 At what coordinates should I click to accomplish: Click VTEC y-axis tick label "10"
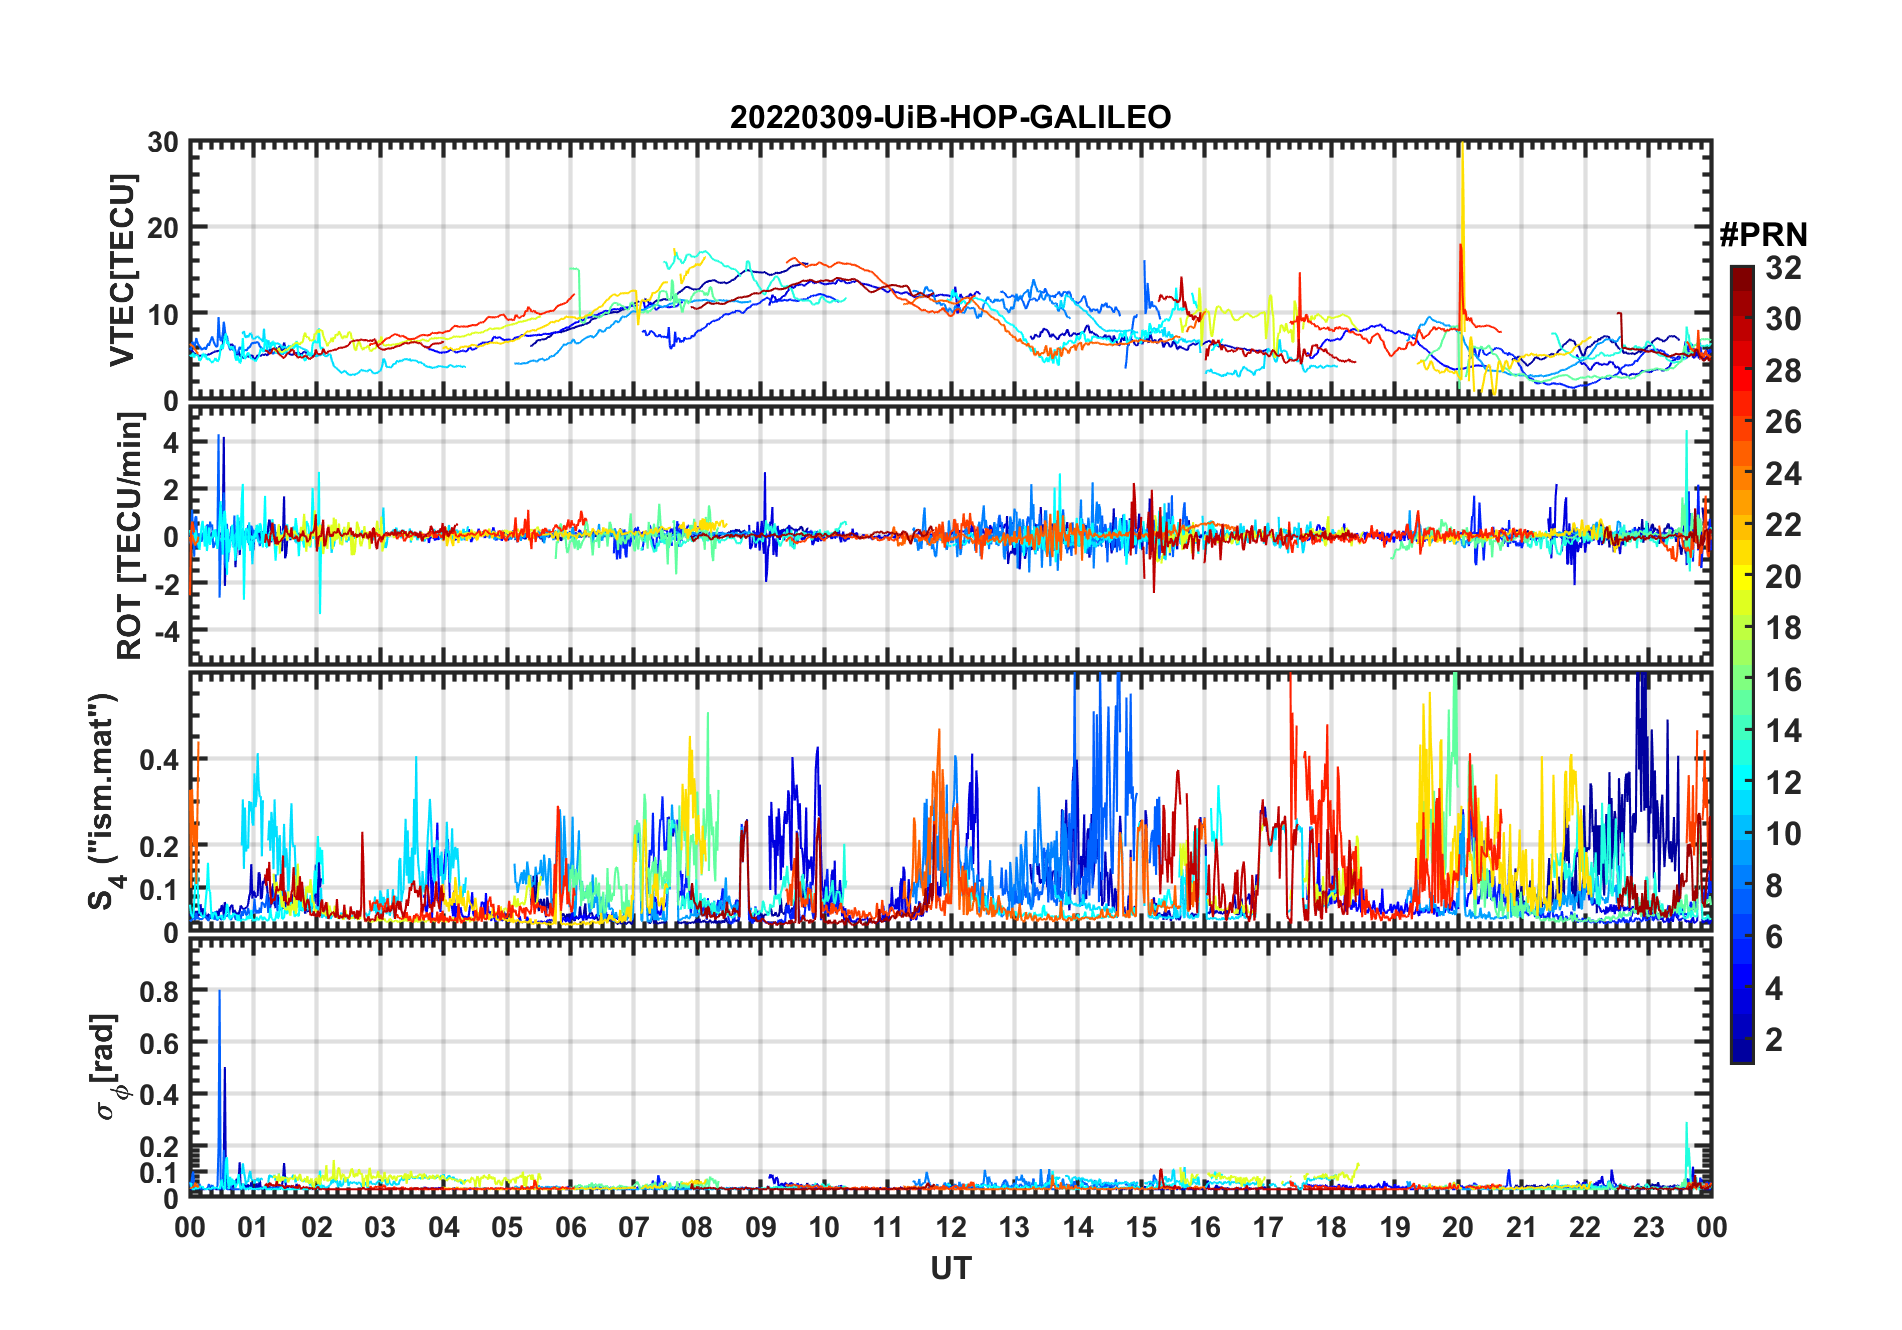(x=162, y=315)
